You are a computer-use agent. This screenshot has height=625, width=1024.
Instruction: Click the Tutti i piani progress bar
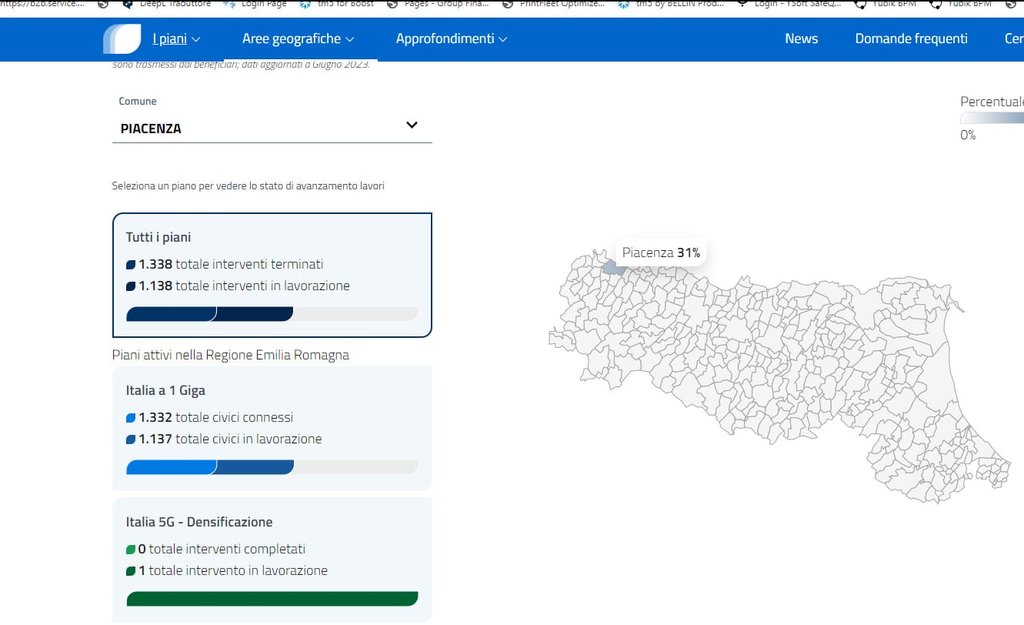coord(272,314)
